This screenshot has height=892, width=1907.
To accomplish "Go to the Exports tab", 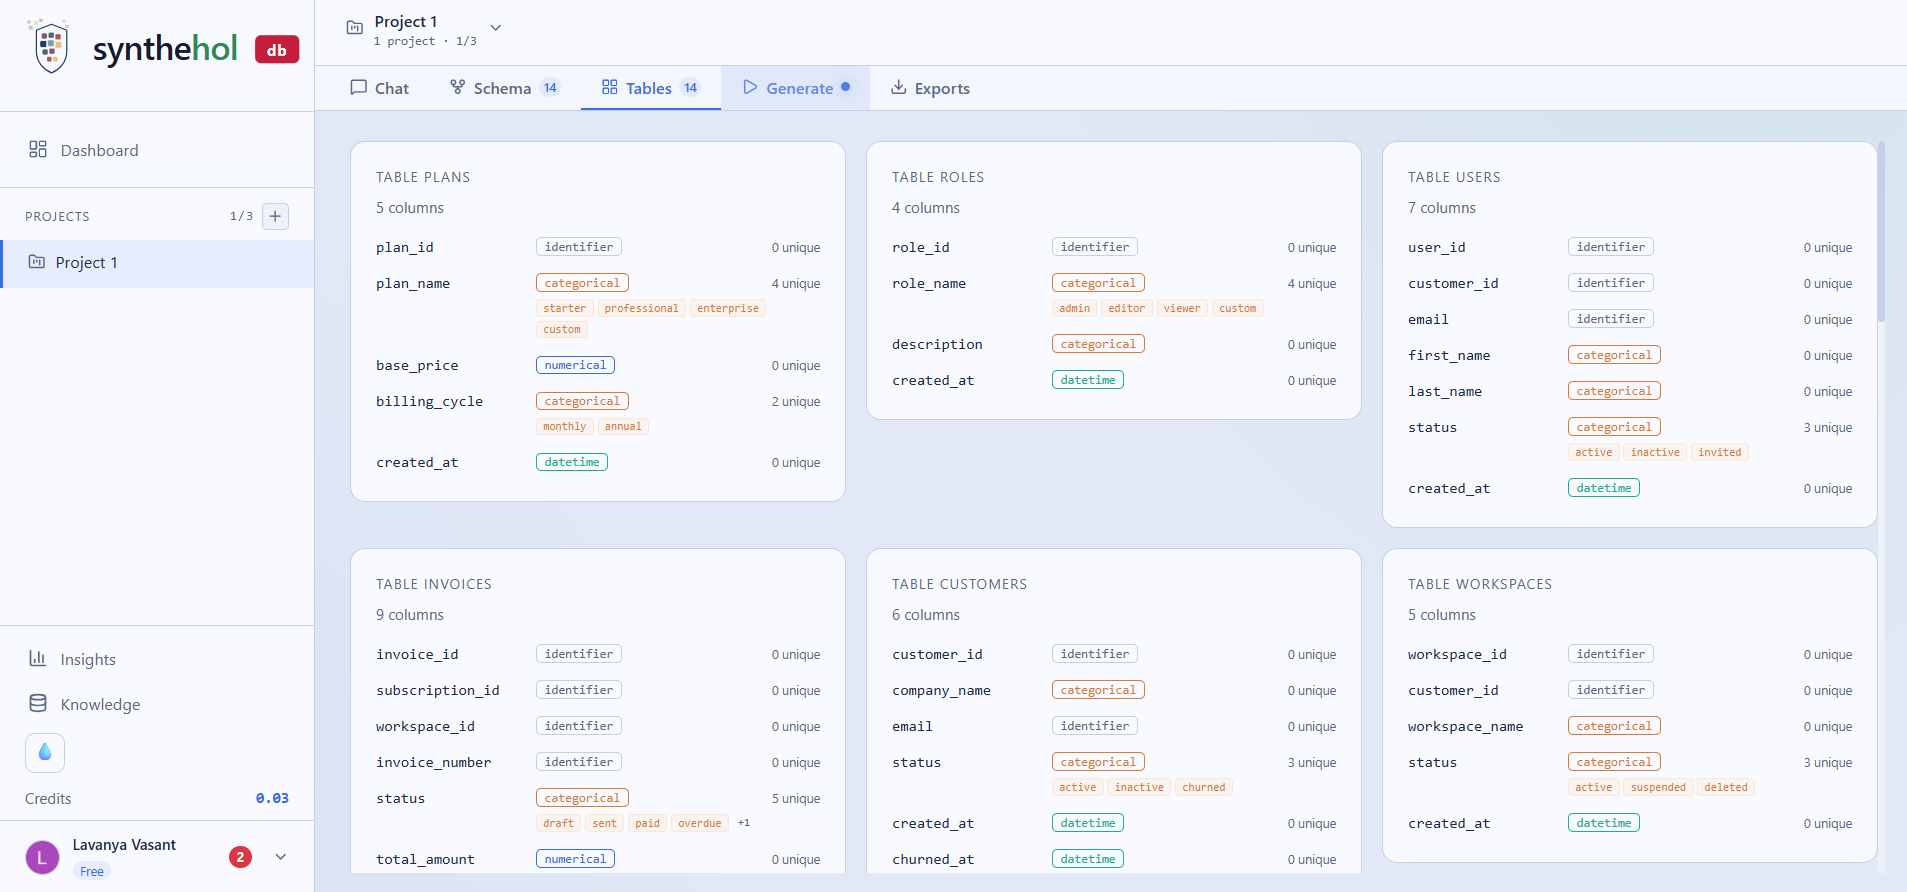I will [x=930, y=88].
